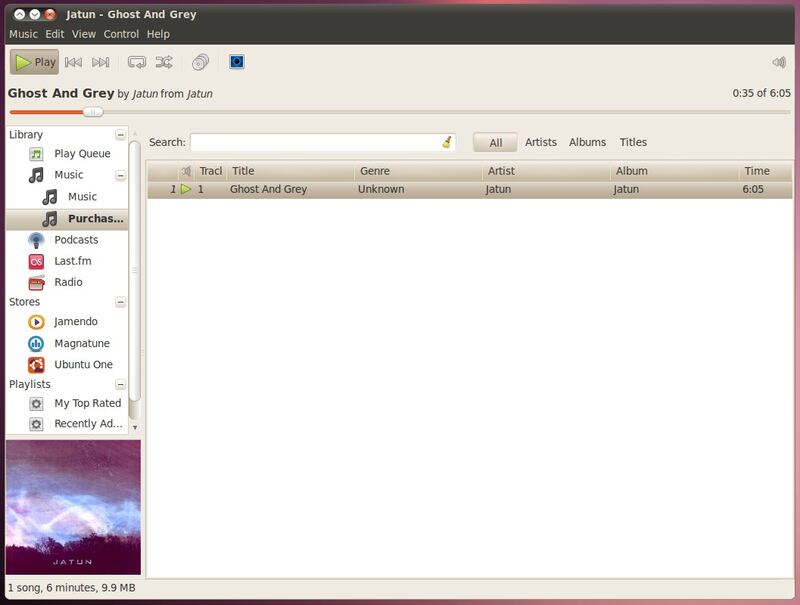Image resolution: width=800 pixels, height=605 pixels.
Task: Toggle repeat playback mode
Action: click(x=137, y=62)
